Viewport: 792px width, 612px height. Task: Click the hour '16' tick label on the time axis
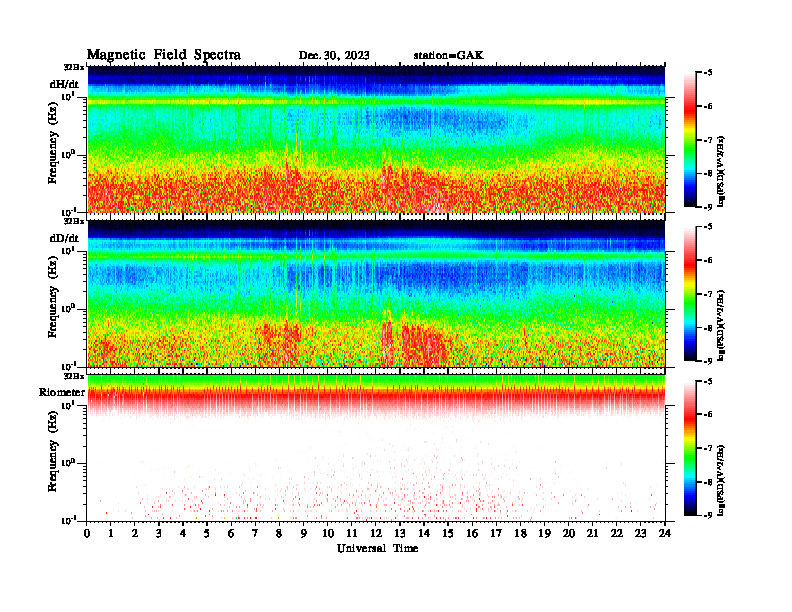click(472, 534)
